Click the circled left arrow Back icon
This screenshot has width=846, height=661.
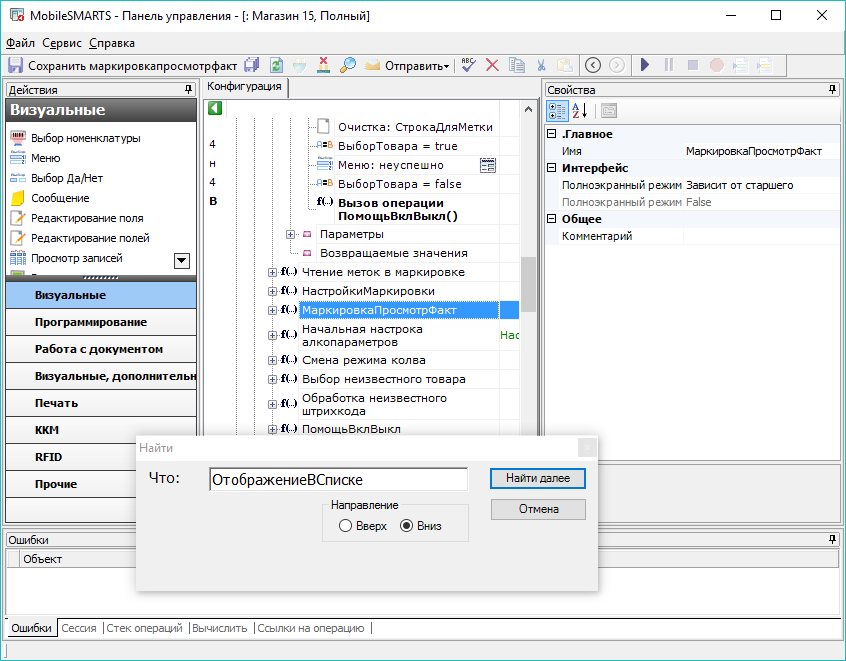tap(593, 65)
